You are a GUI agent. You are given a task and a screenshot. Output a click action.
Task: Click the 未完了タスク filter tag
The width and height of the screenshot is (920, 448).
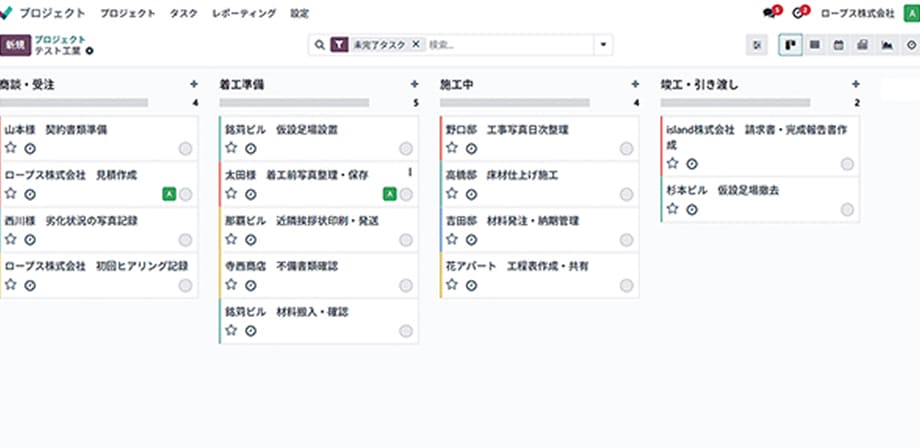378,45
